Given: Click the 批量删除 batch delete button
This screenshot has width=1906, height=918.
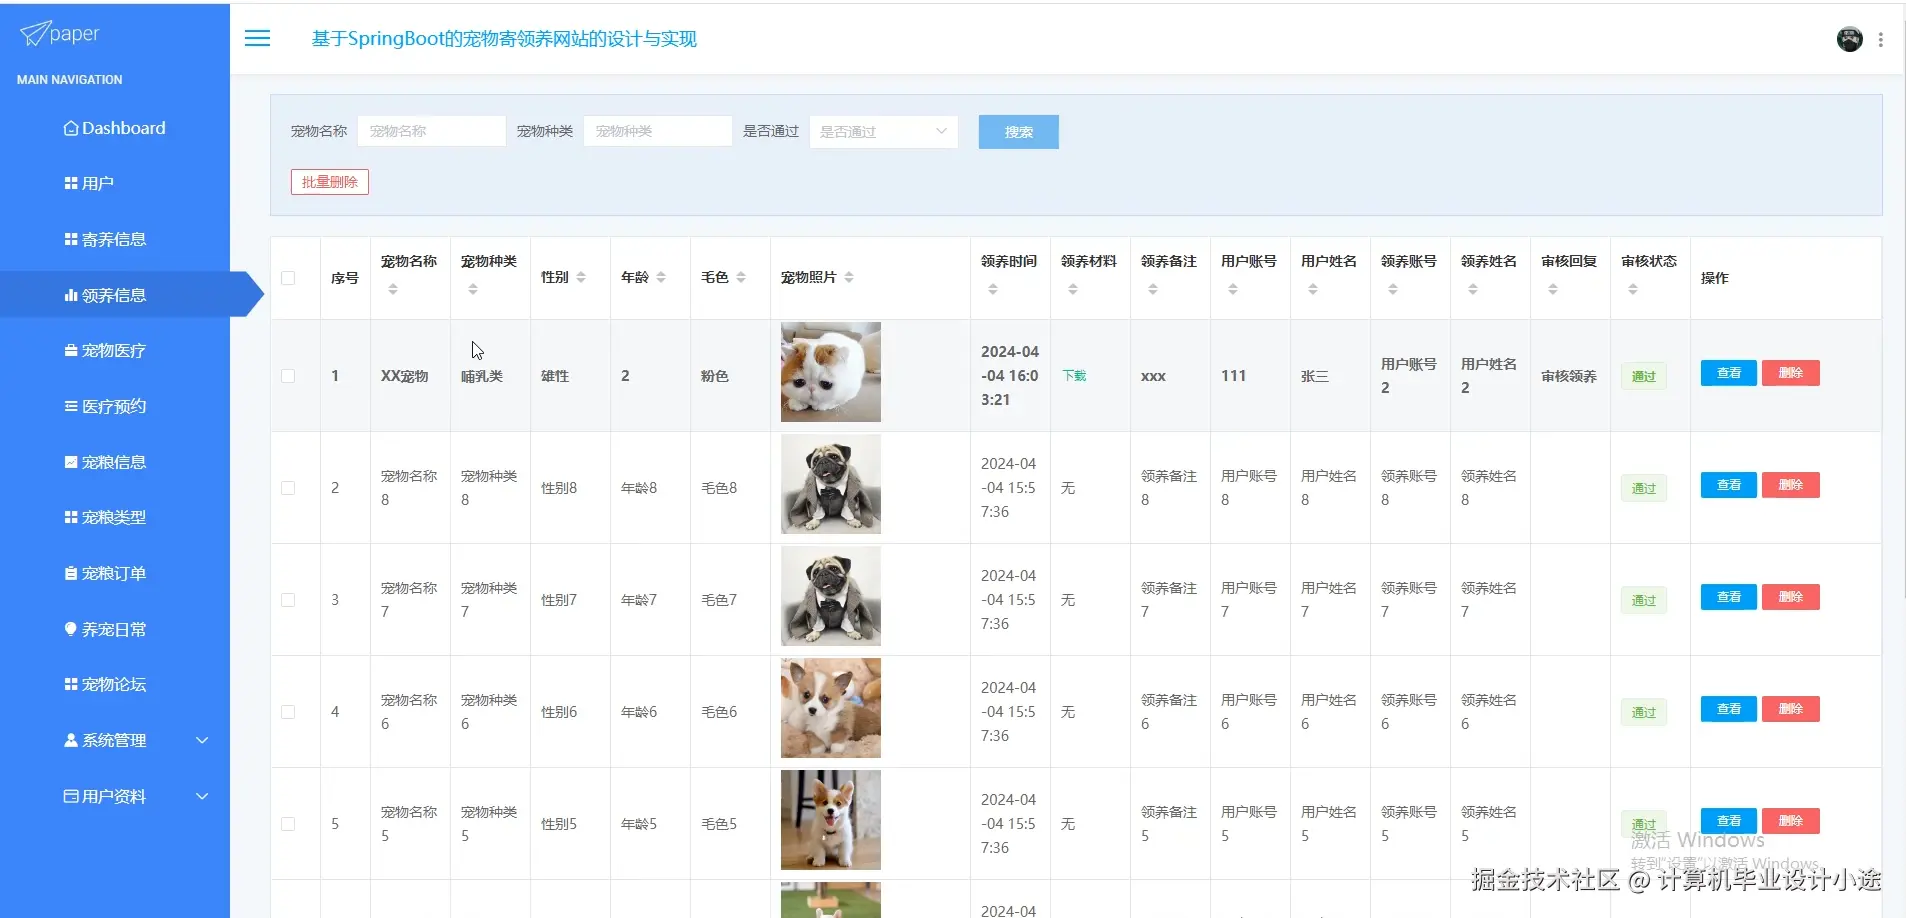Looking at the screenshot, I should point(330,182).
